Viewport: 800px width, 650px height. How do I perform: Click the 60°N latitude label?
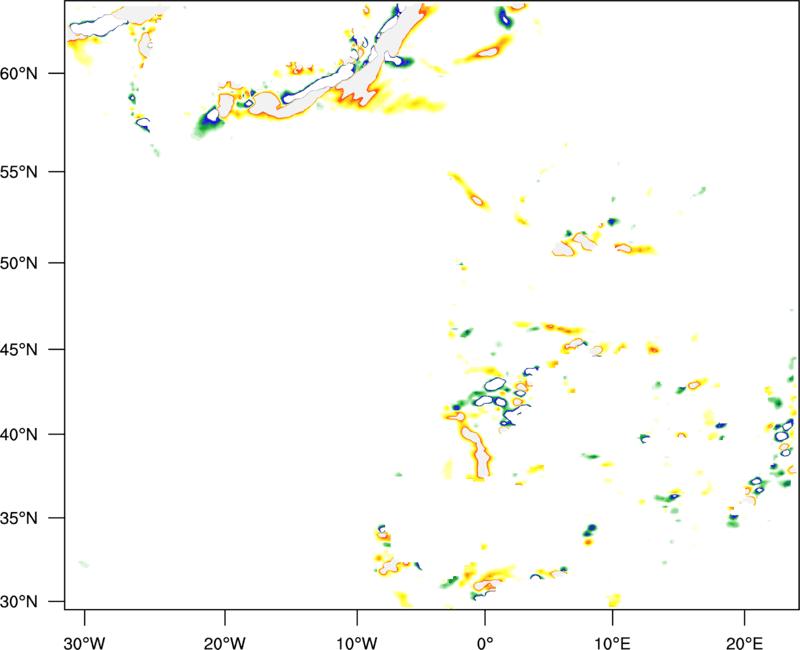pyautogui.click(x=19, y=73)
